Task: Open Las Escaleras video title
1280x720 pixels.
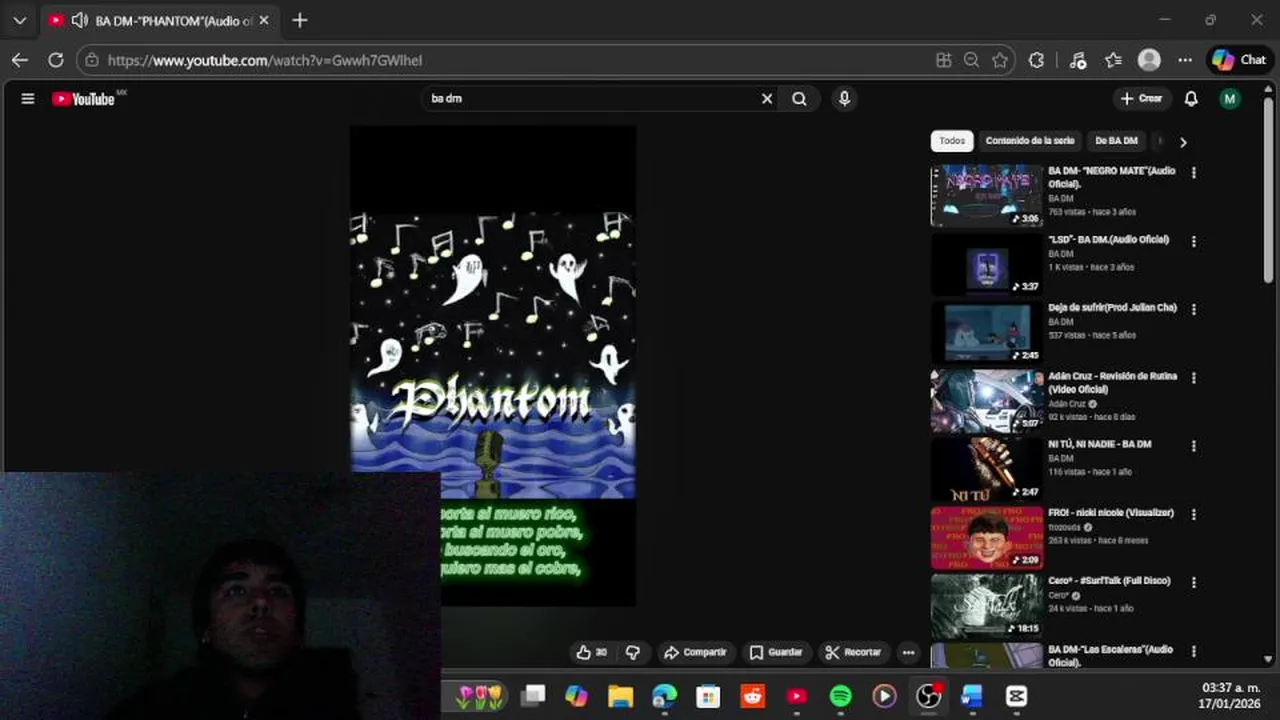Action: (x=1110, y=655)
